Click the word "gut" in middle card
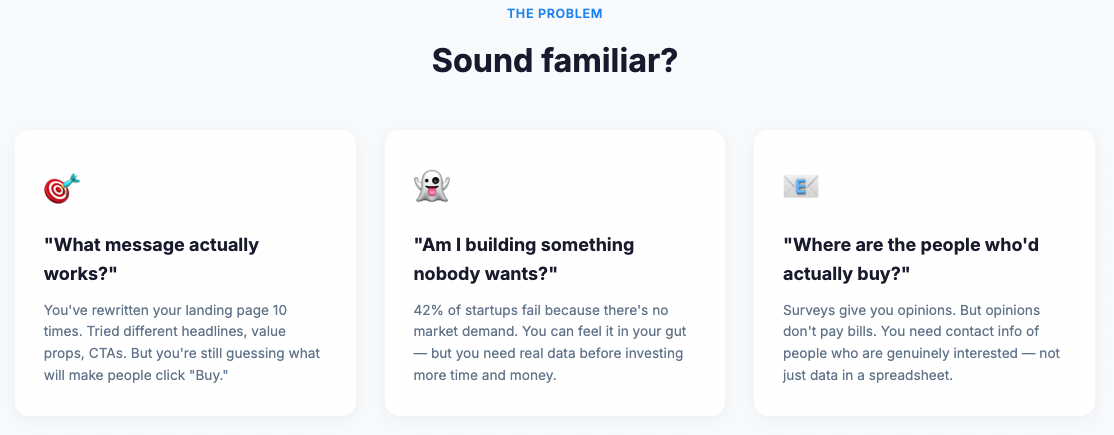 [x=702, y=332]
